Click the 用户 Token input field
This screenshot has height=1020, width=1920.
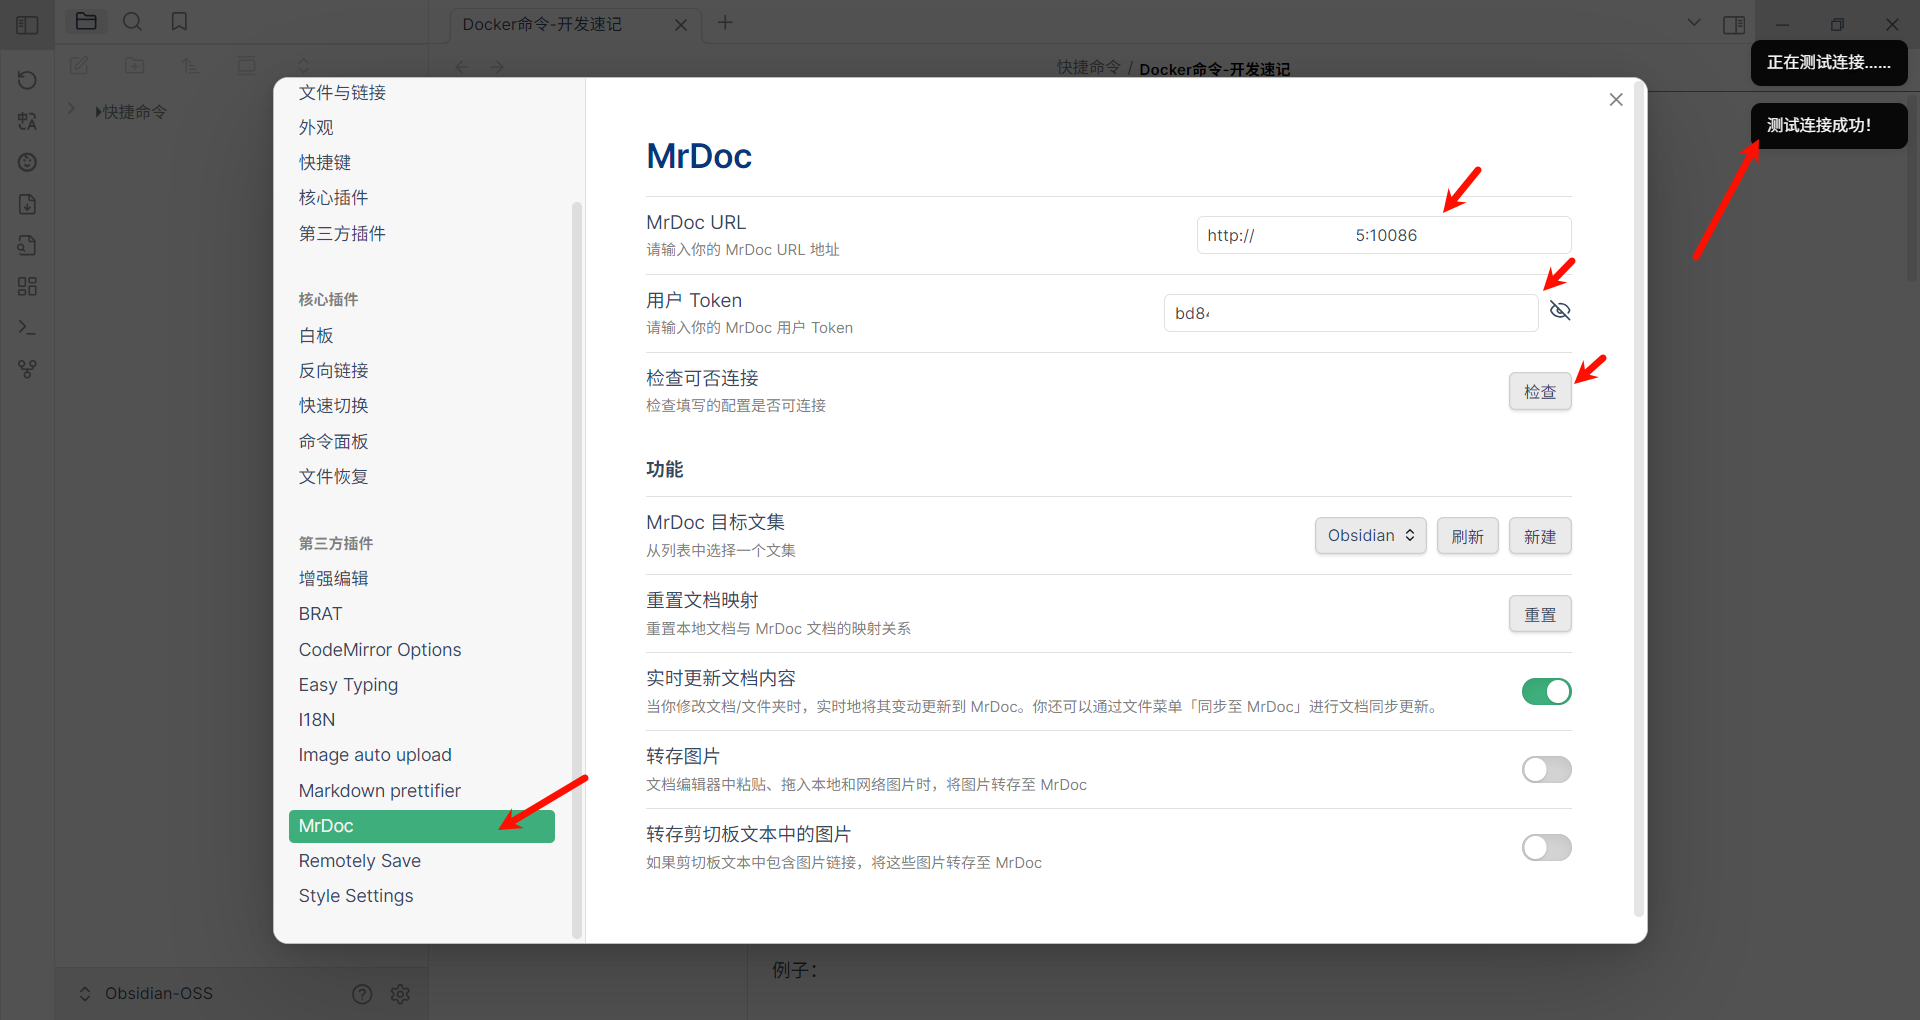click(1351, 313)
